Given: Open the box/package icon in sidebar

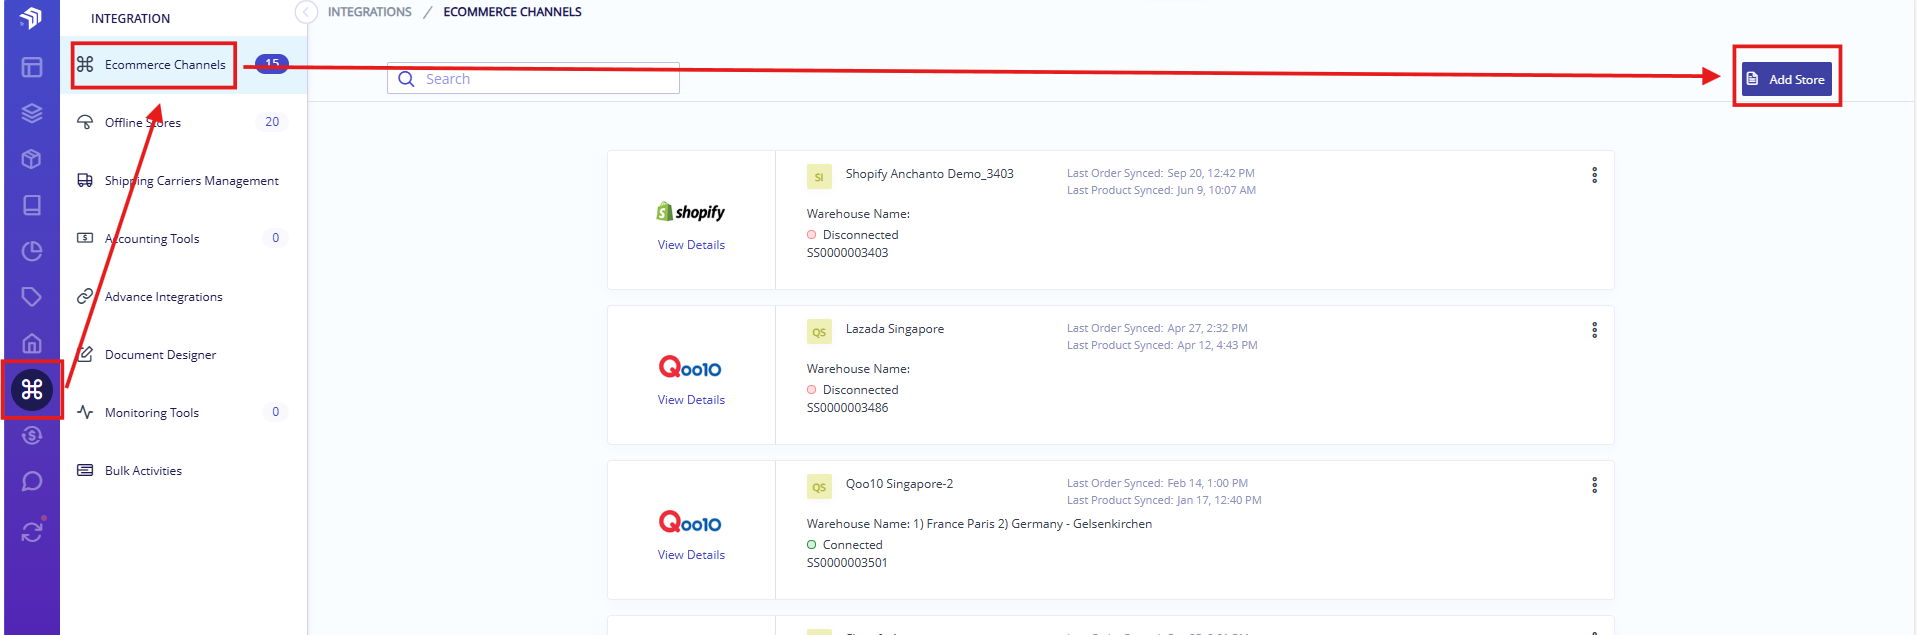Looking at the screenshot, I should [32, 159].
